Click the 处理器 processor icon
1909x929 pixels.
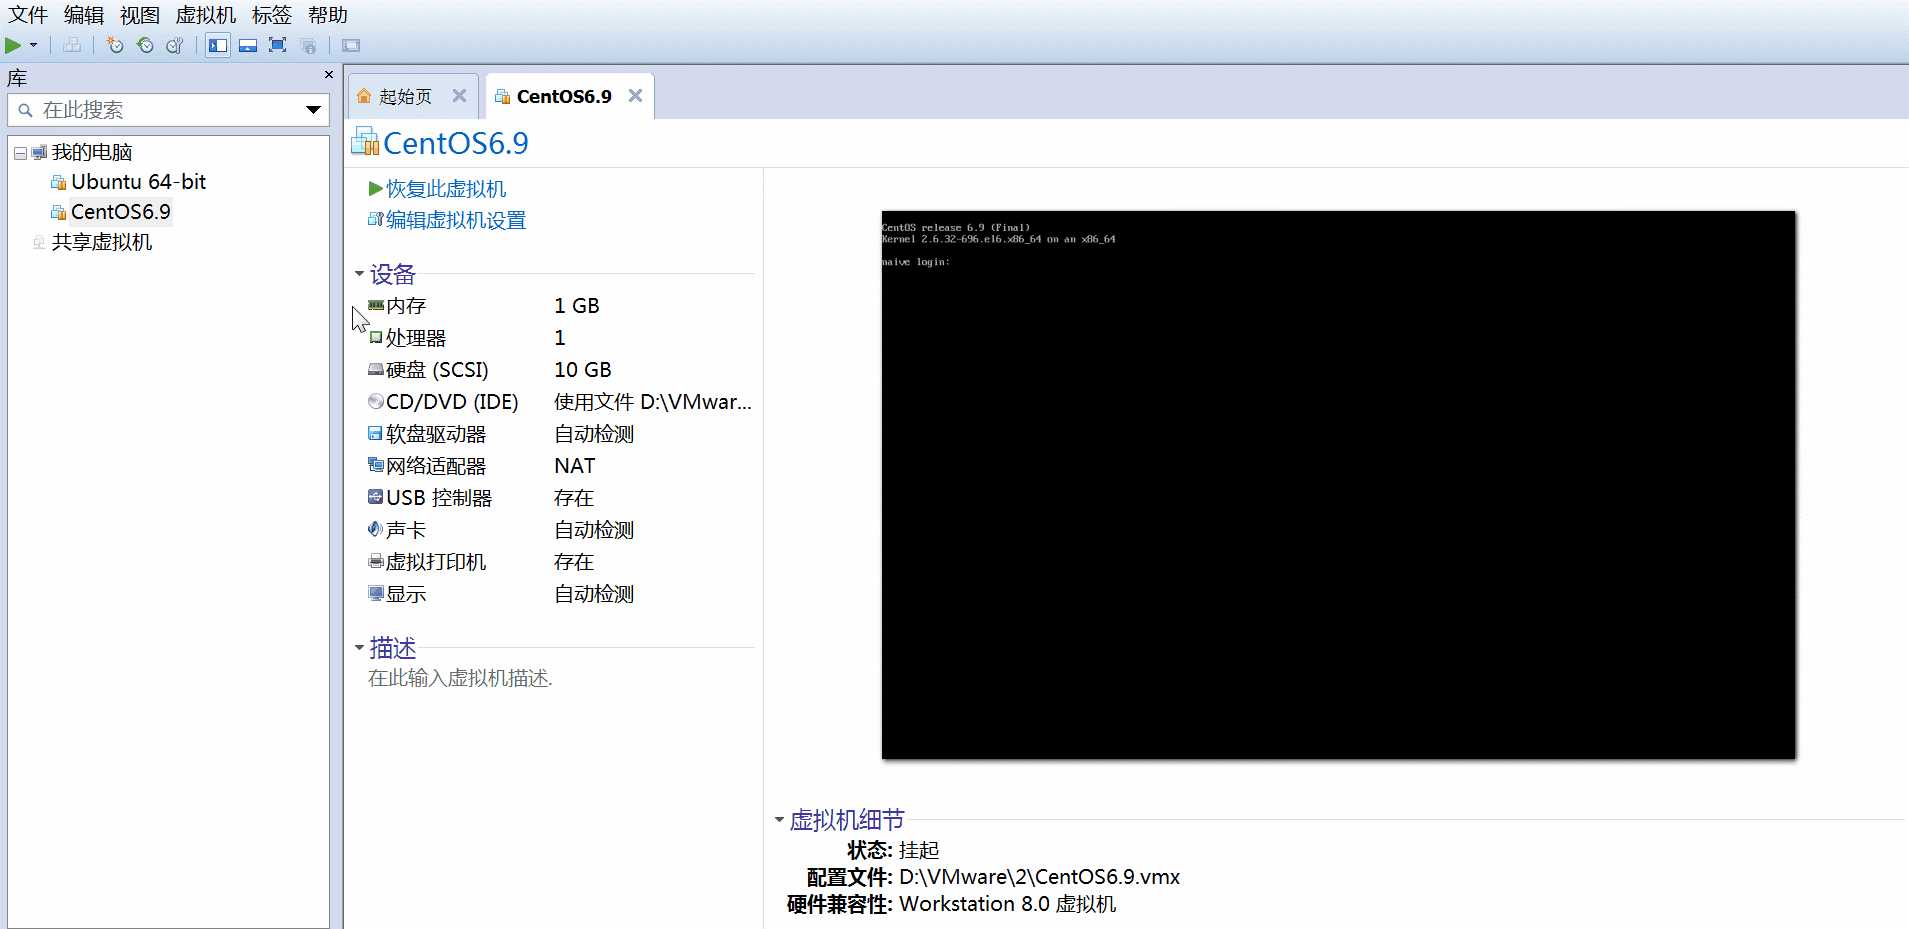pos(376,337)
